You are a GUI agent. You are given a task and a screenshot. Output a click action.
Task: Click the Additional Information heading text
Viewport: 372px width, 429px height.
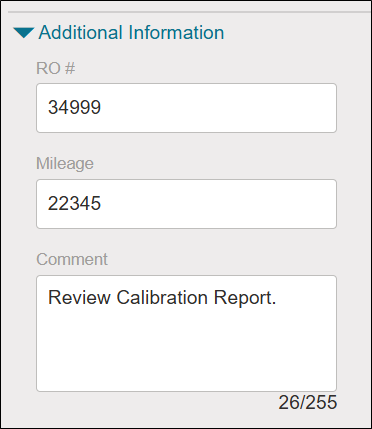point(131,33)
